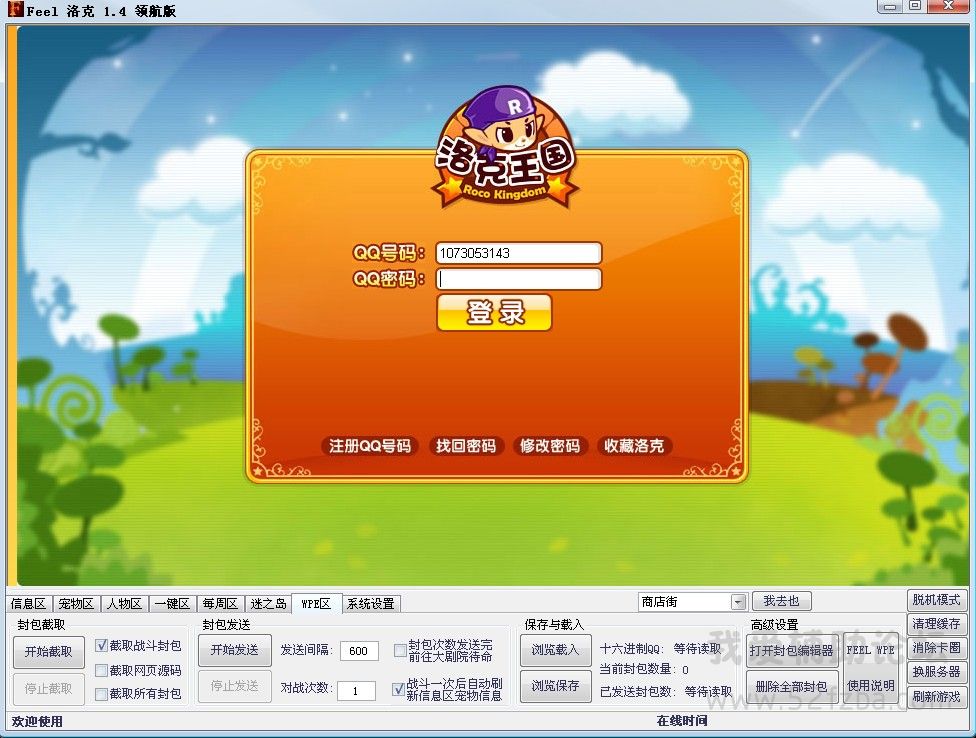Focus the QQ密码 password field
The height and width of the screenshot is (738, 976).
point(518,279)
